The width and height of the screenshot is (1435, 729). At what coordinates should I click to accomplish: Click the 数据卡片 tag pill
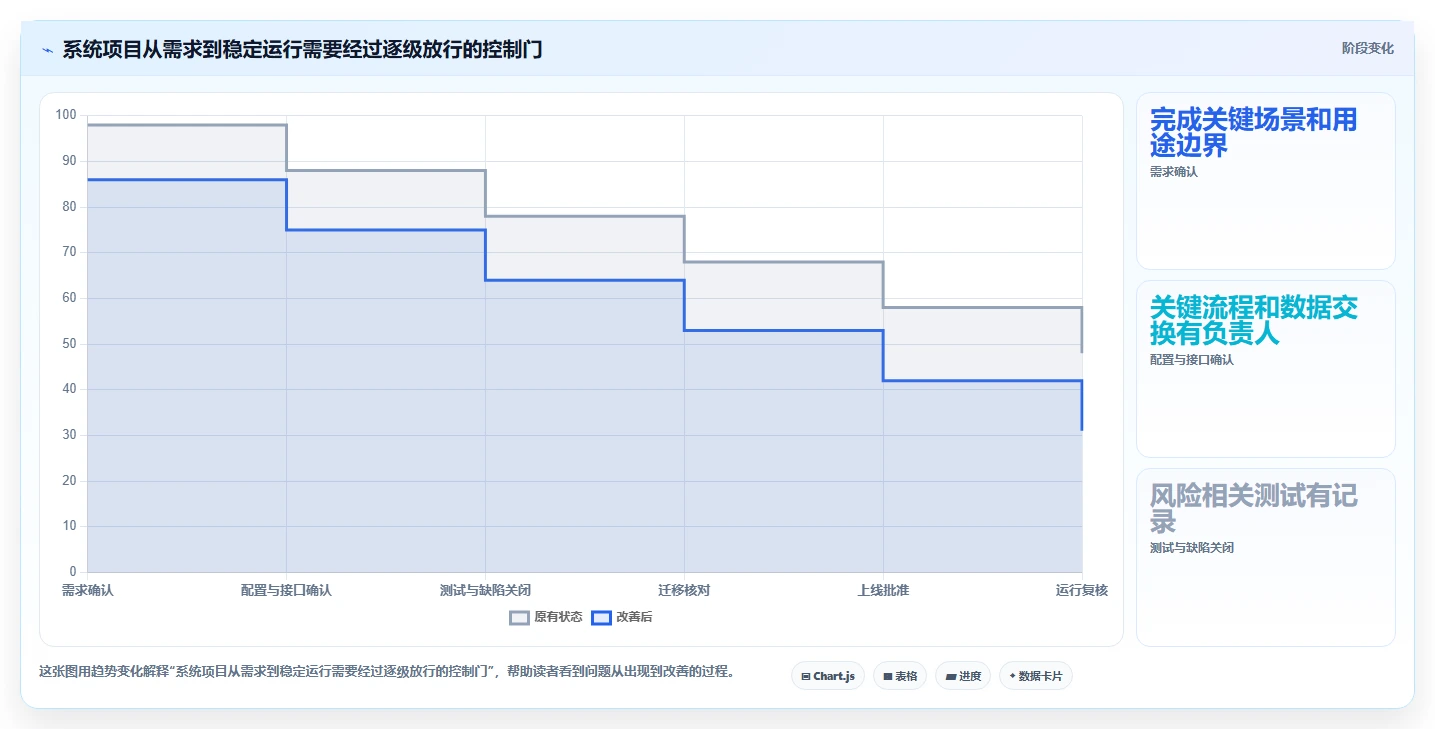tap(1036, 676)
